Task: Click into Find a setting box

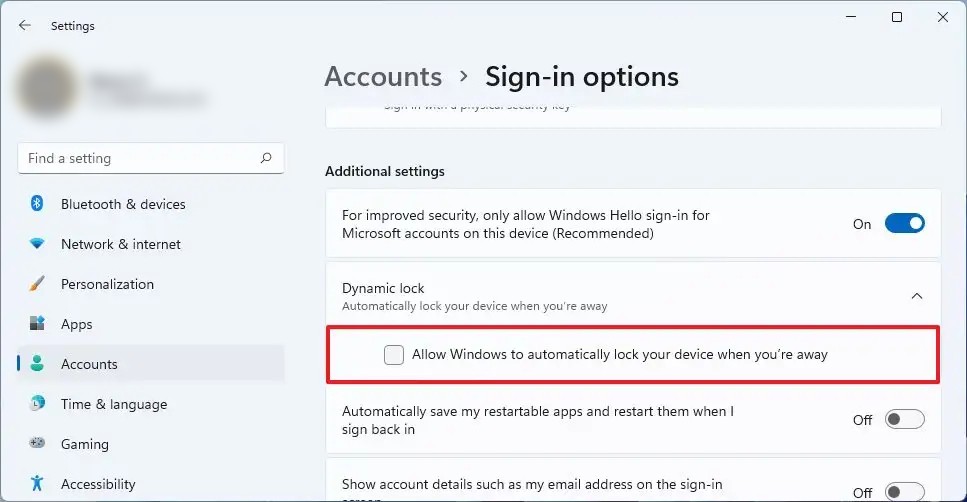Action: pos(150,158)
